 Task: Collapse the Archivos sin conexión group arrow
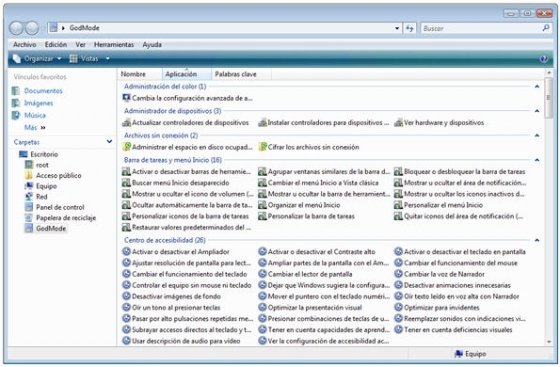pyautogui.click(x=537, y=135)
